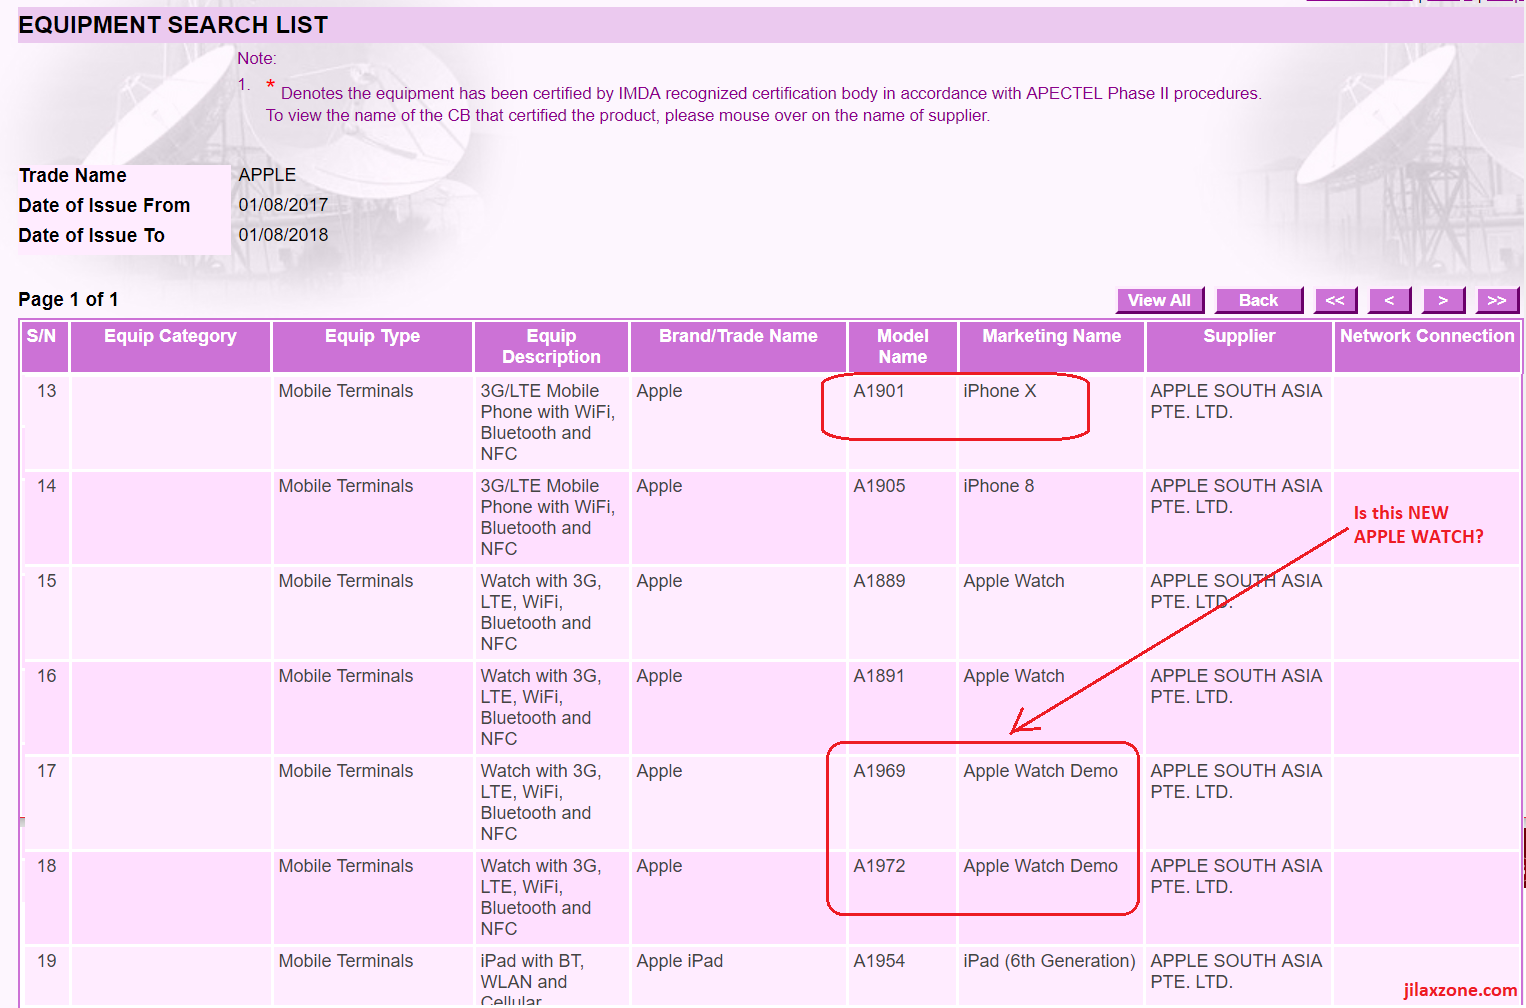
Task: Click Apple Watch name in row 16
Action: point(1014,676)
